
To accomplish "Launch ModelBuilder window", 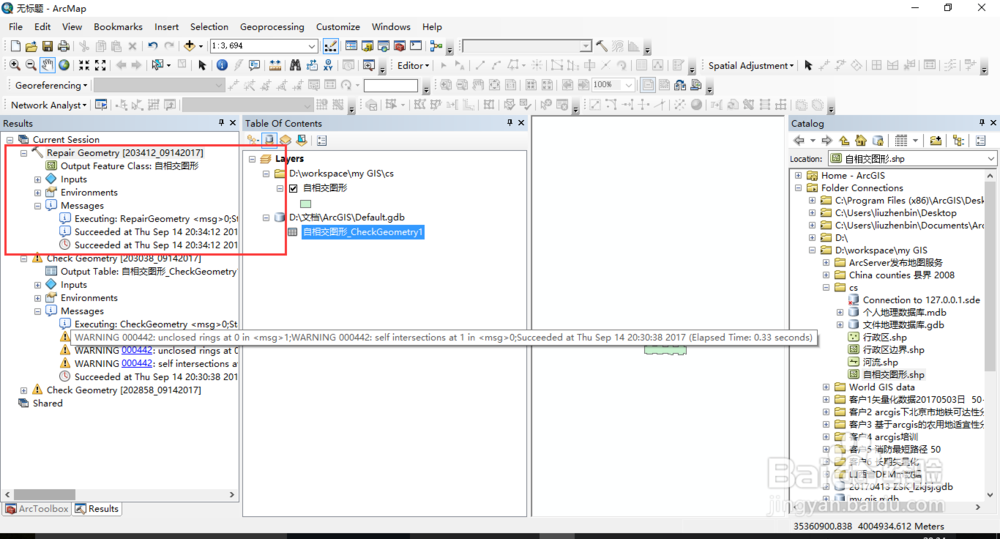I will click(436, 46).
